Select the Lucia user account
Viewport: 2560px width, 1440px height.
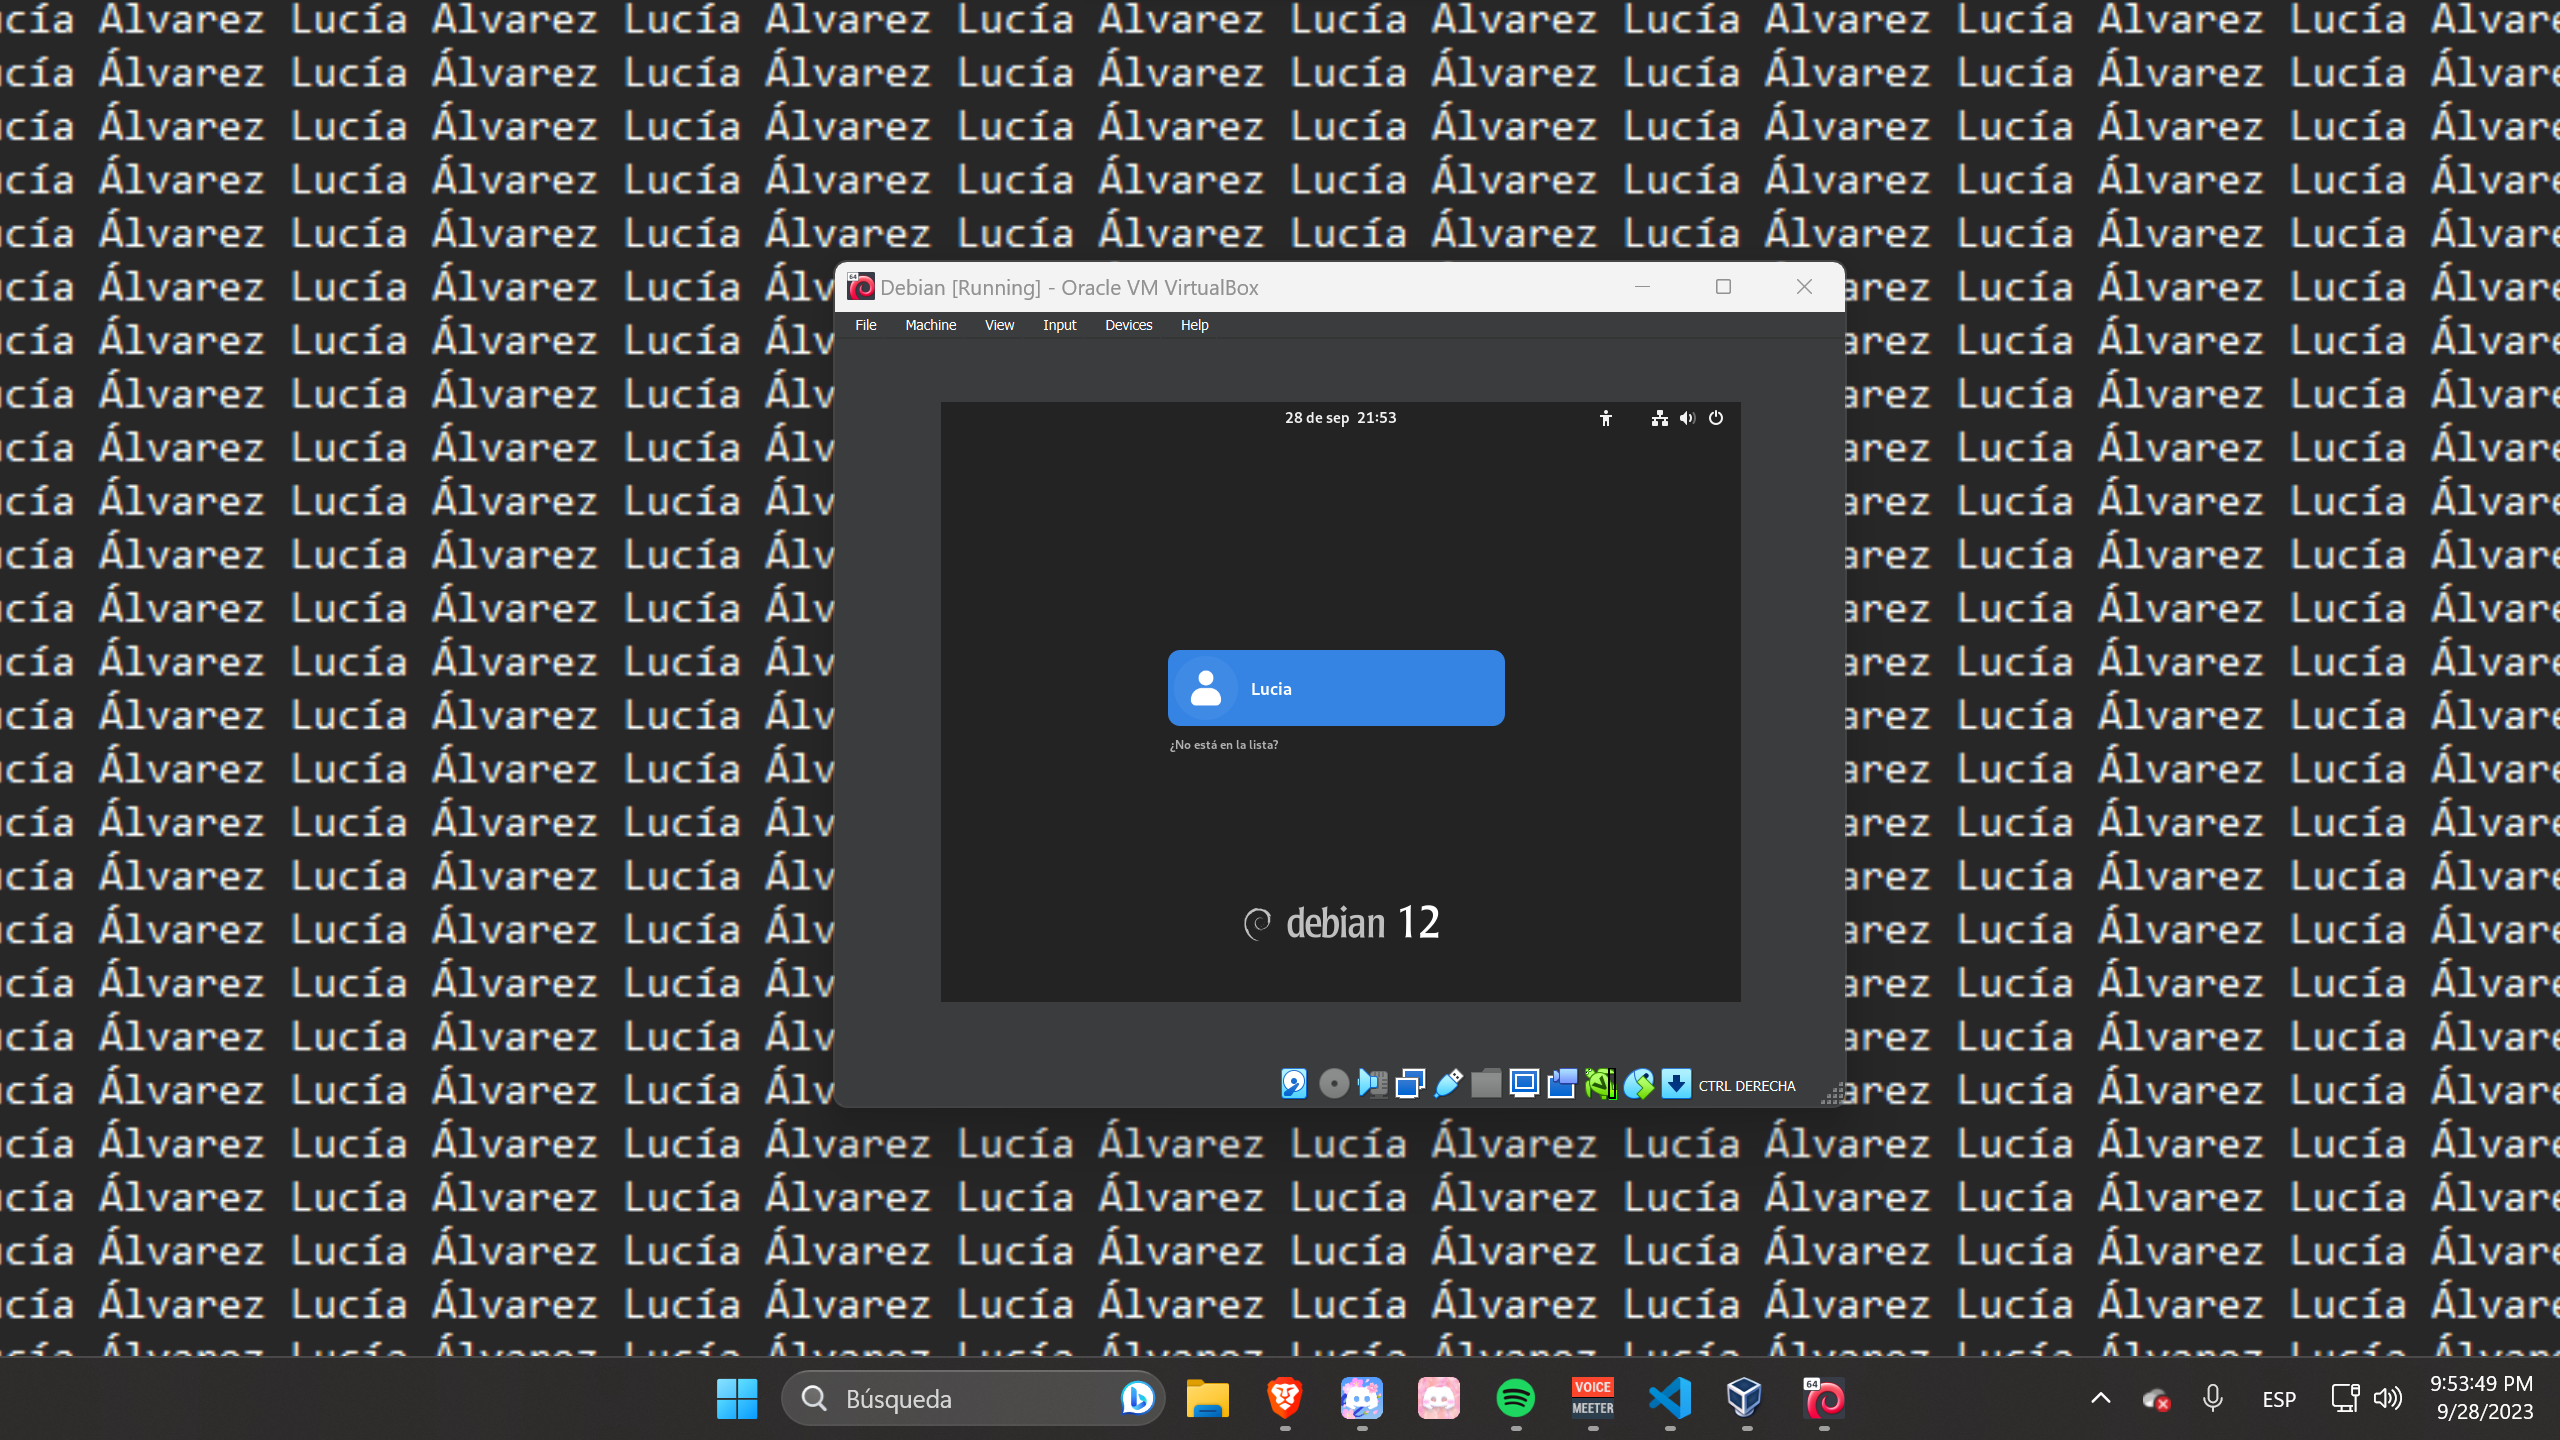click(1336, 688)
